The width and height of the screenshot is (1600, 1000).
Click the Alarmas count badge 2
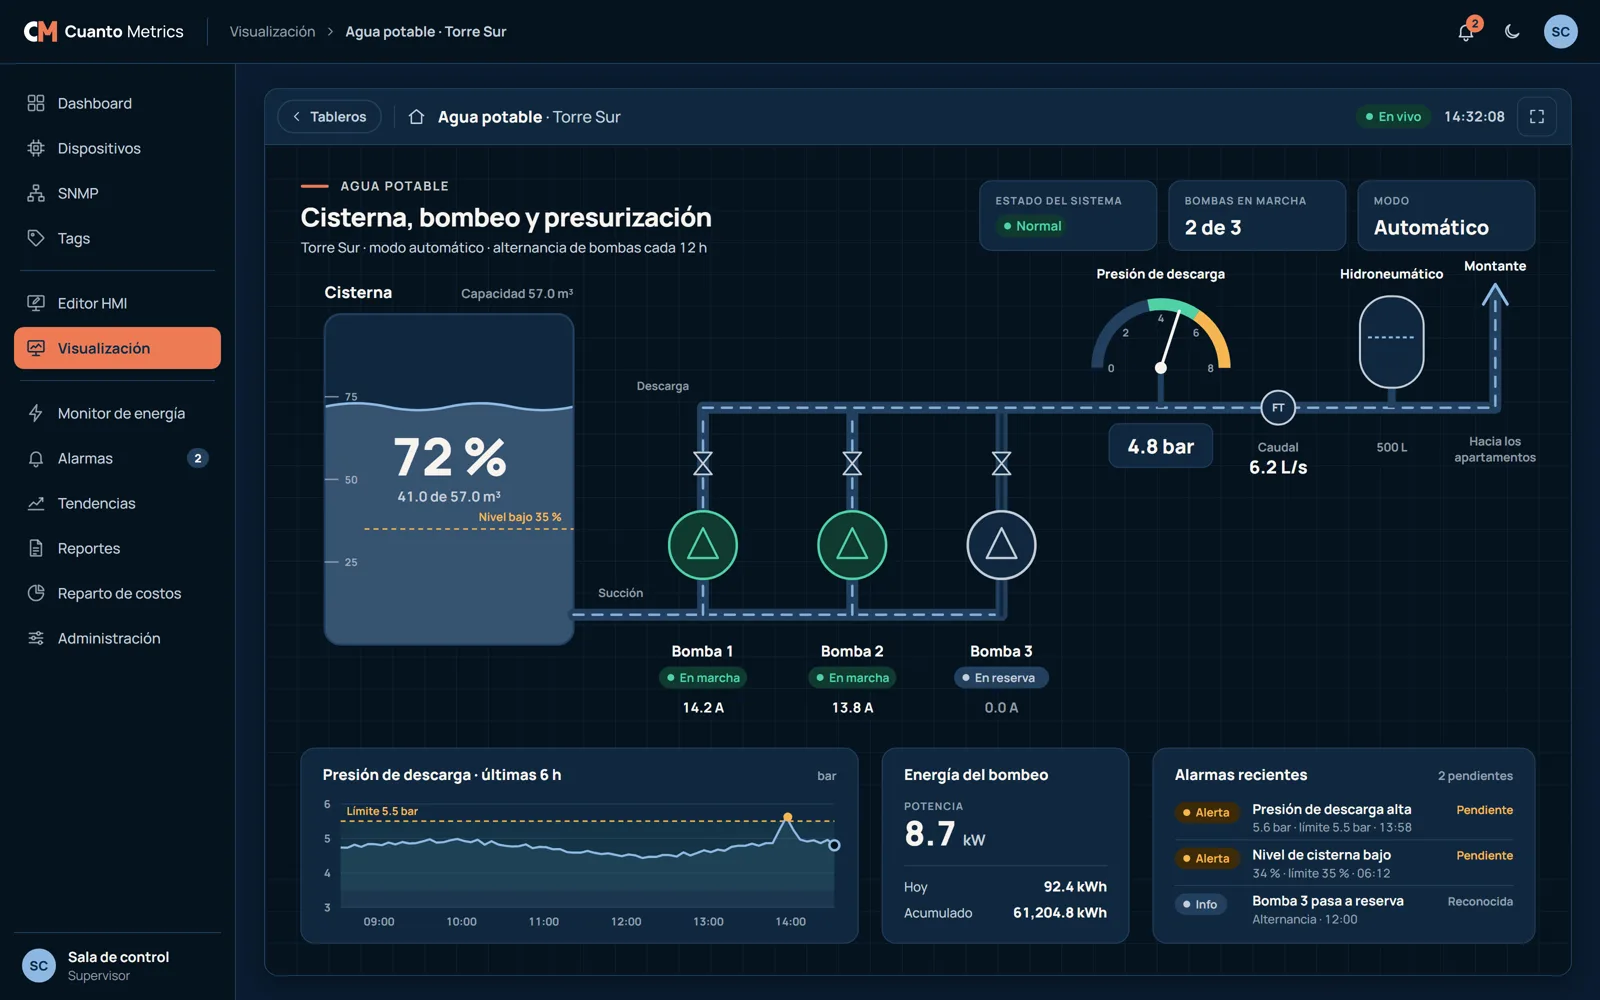coord(198,458)
